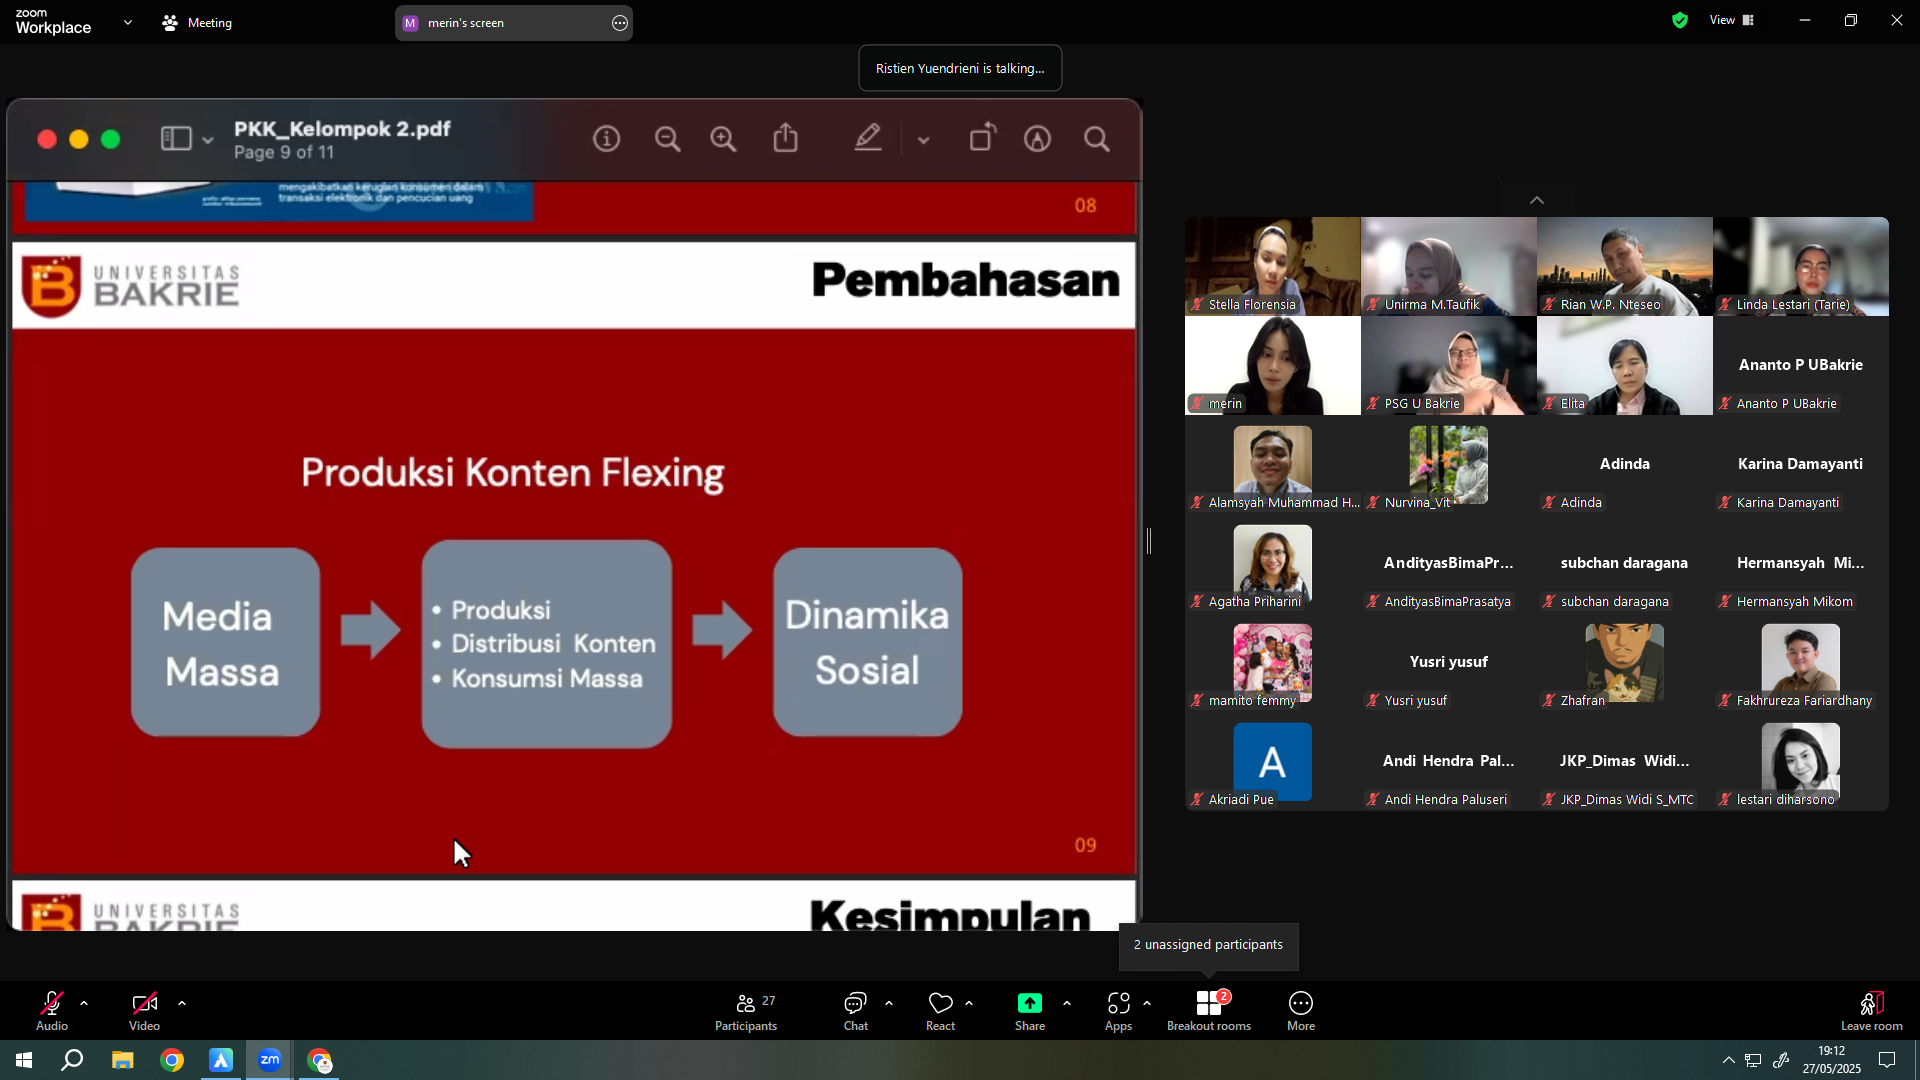Expand the Apps options arrow
The width and height of the screenshot is (1920, 1080).
click(1147, 1003)
